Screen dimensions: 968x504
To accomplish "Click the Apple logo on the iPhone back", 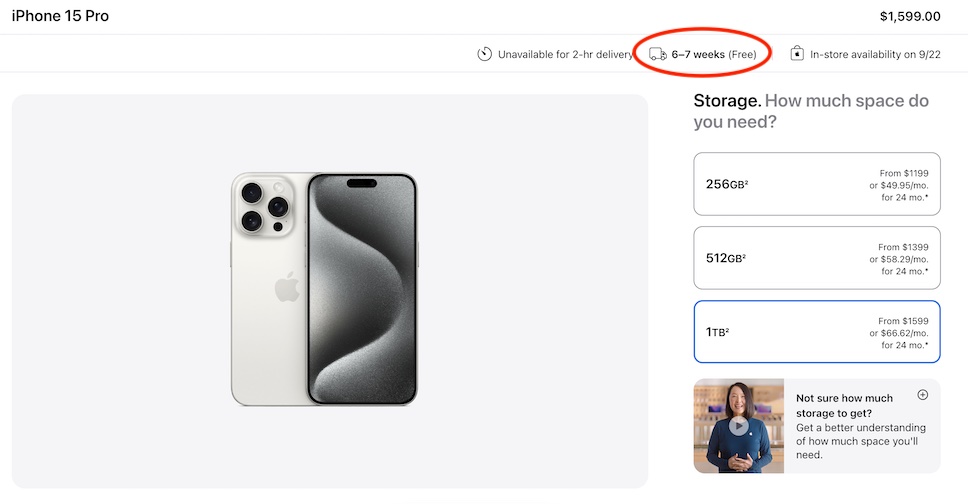I will [x=287, y=289].
